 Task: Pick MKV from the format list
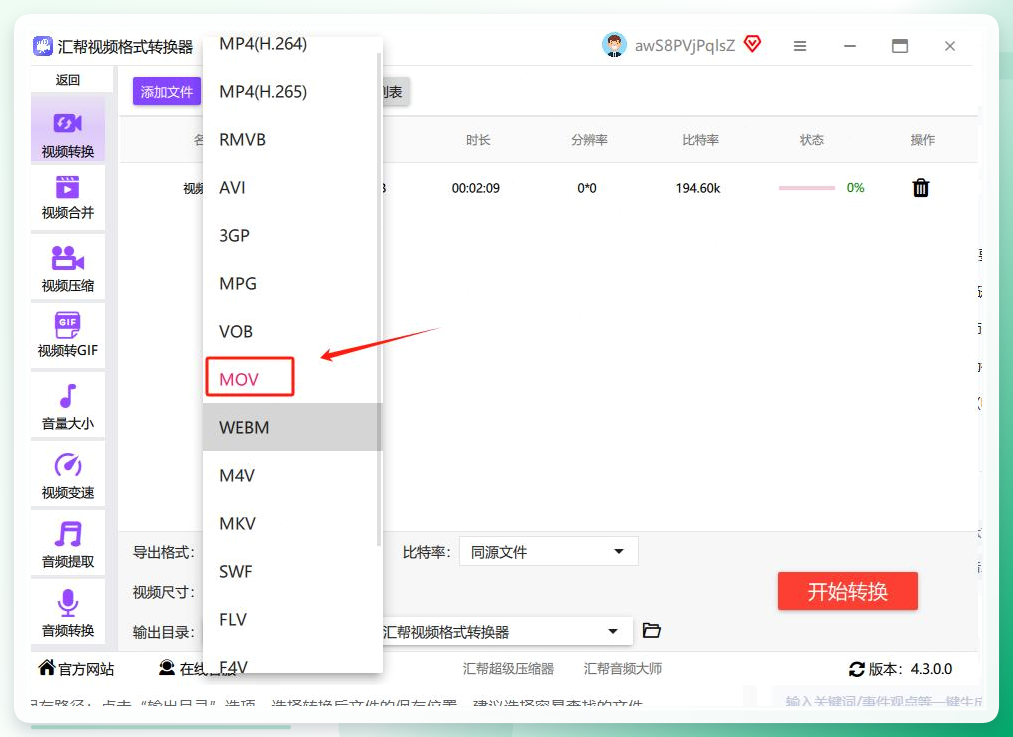point(292,523)
